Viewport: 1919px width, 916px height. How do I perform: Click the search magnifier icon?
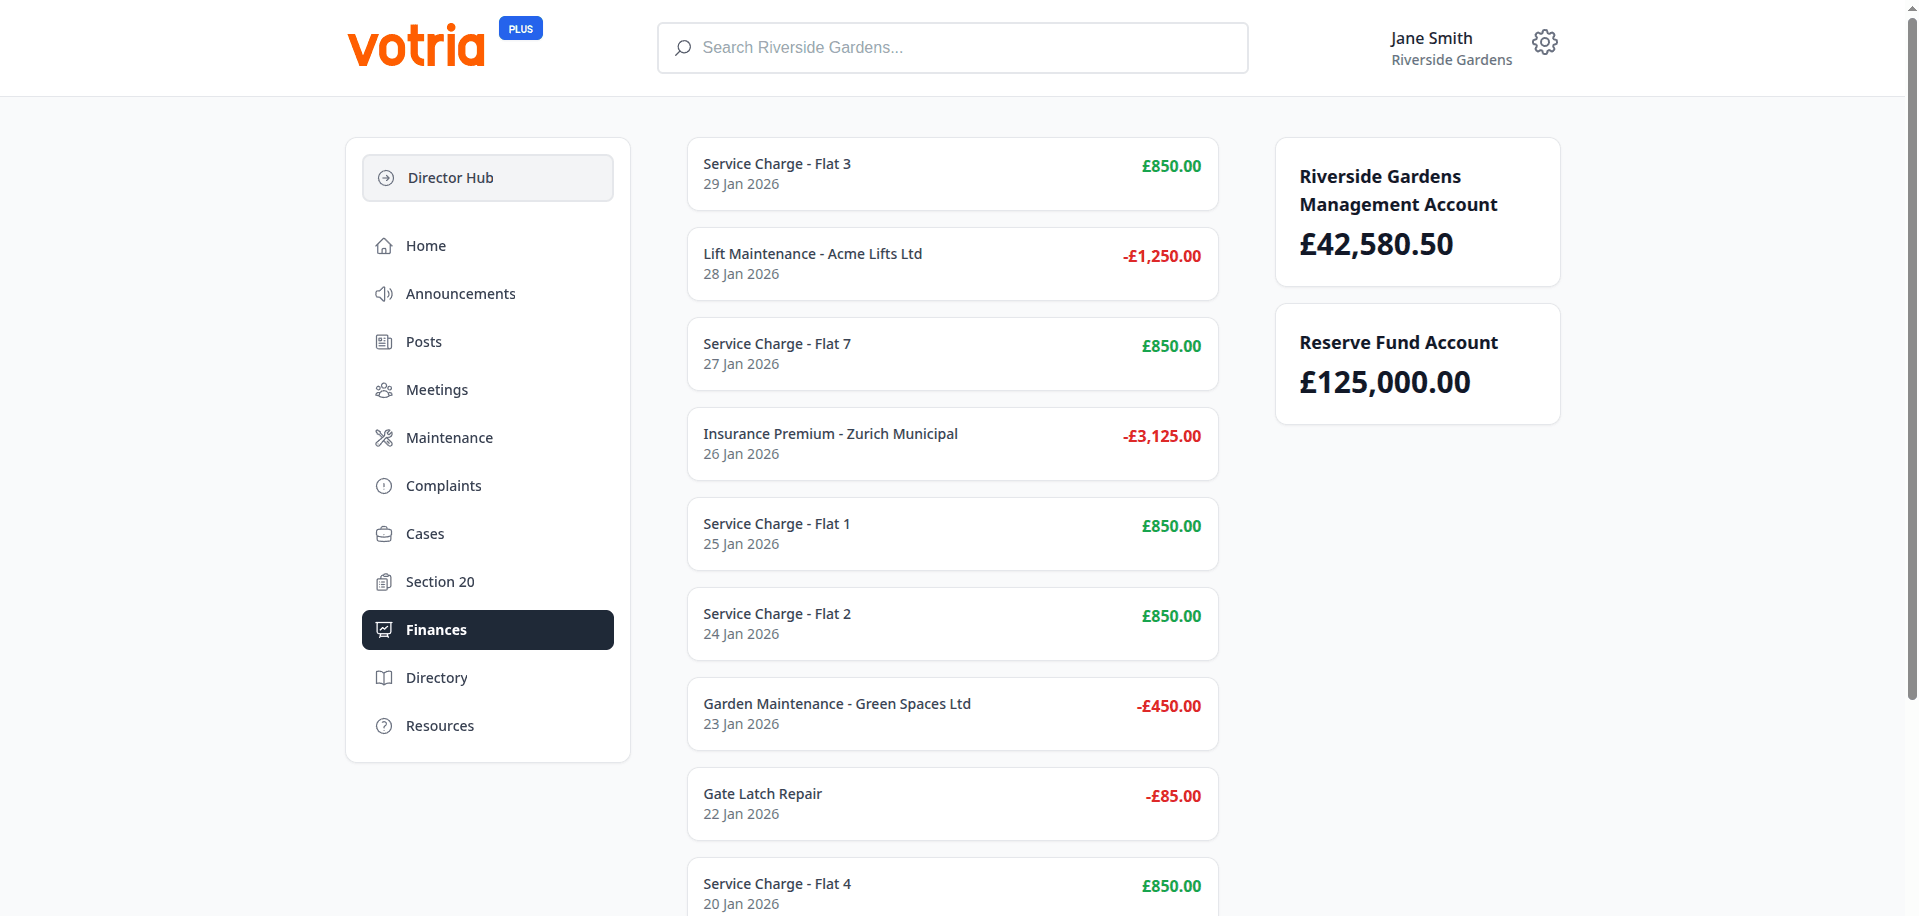[x=683, y=47]
